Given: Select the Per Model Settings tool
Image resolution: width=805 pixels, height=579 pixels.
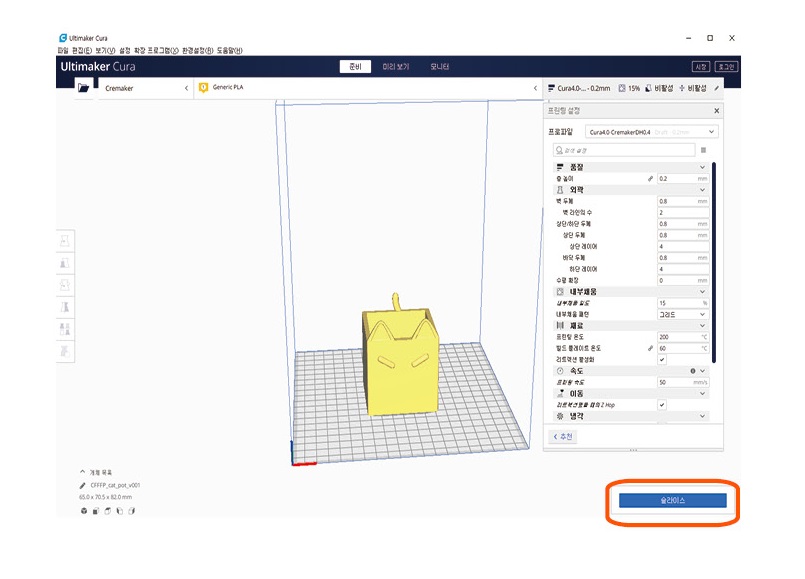Looking at the screenshot, I should pos(65,329).
